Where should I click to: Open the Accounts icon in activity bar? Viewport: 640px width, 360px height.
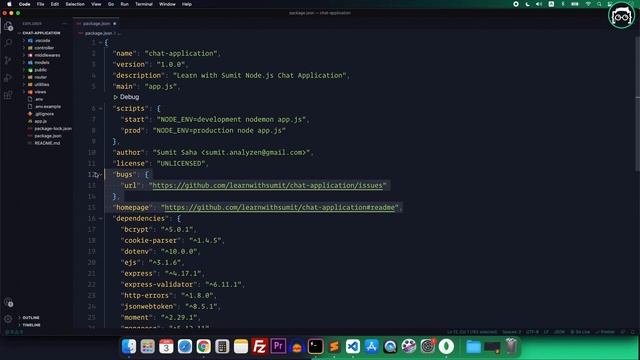tap(8, 303)
